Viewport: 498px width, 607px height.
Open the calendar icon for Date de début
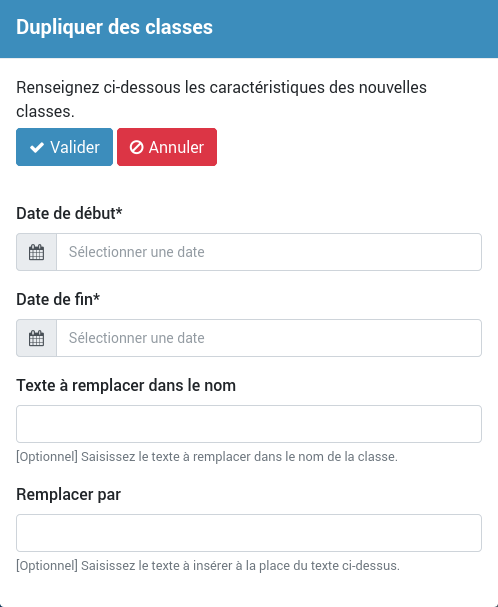coord(36,252)
